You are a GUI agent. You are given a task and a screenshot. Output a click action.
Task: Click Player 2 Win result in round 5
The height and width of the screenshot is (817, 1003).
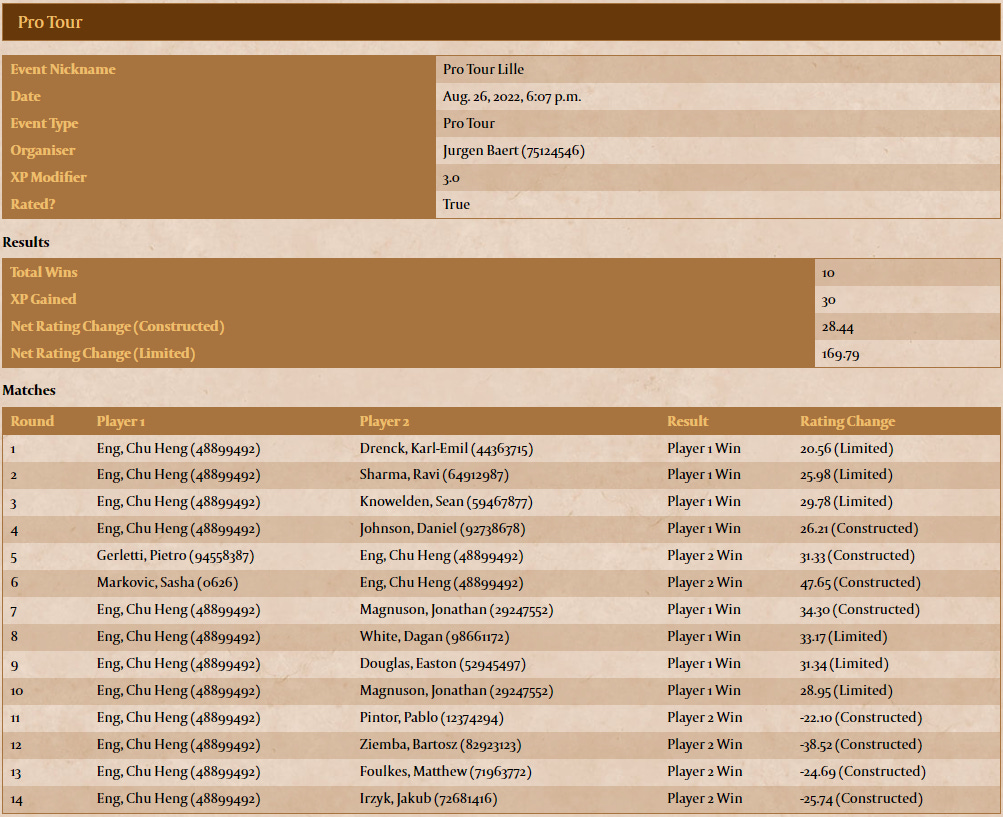pos(705,555)
